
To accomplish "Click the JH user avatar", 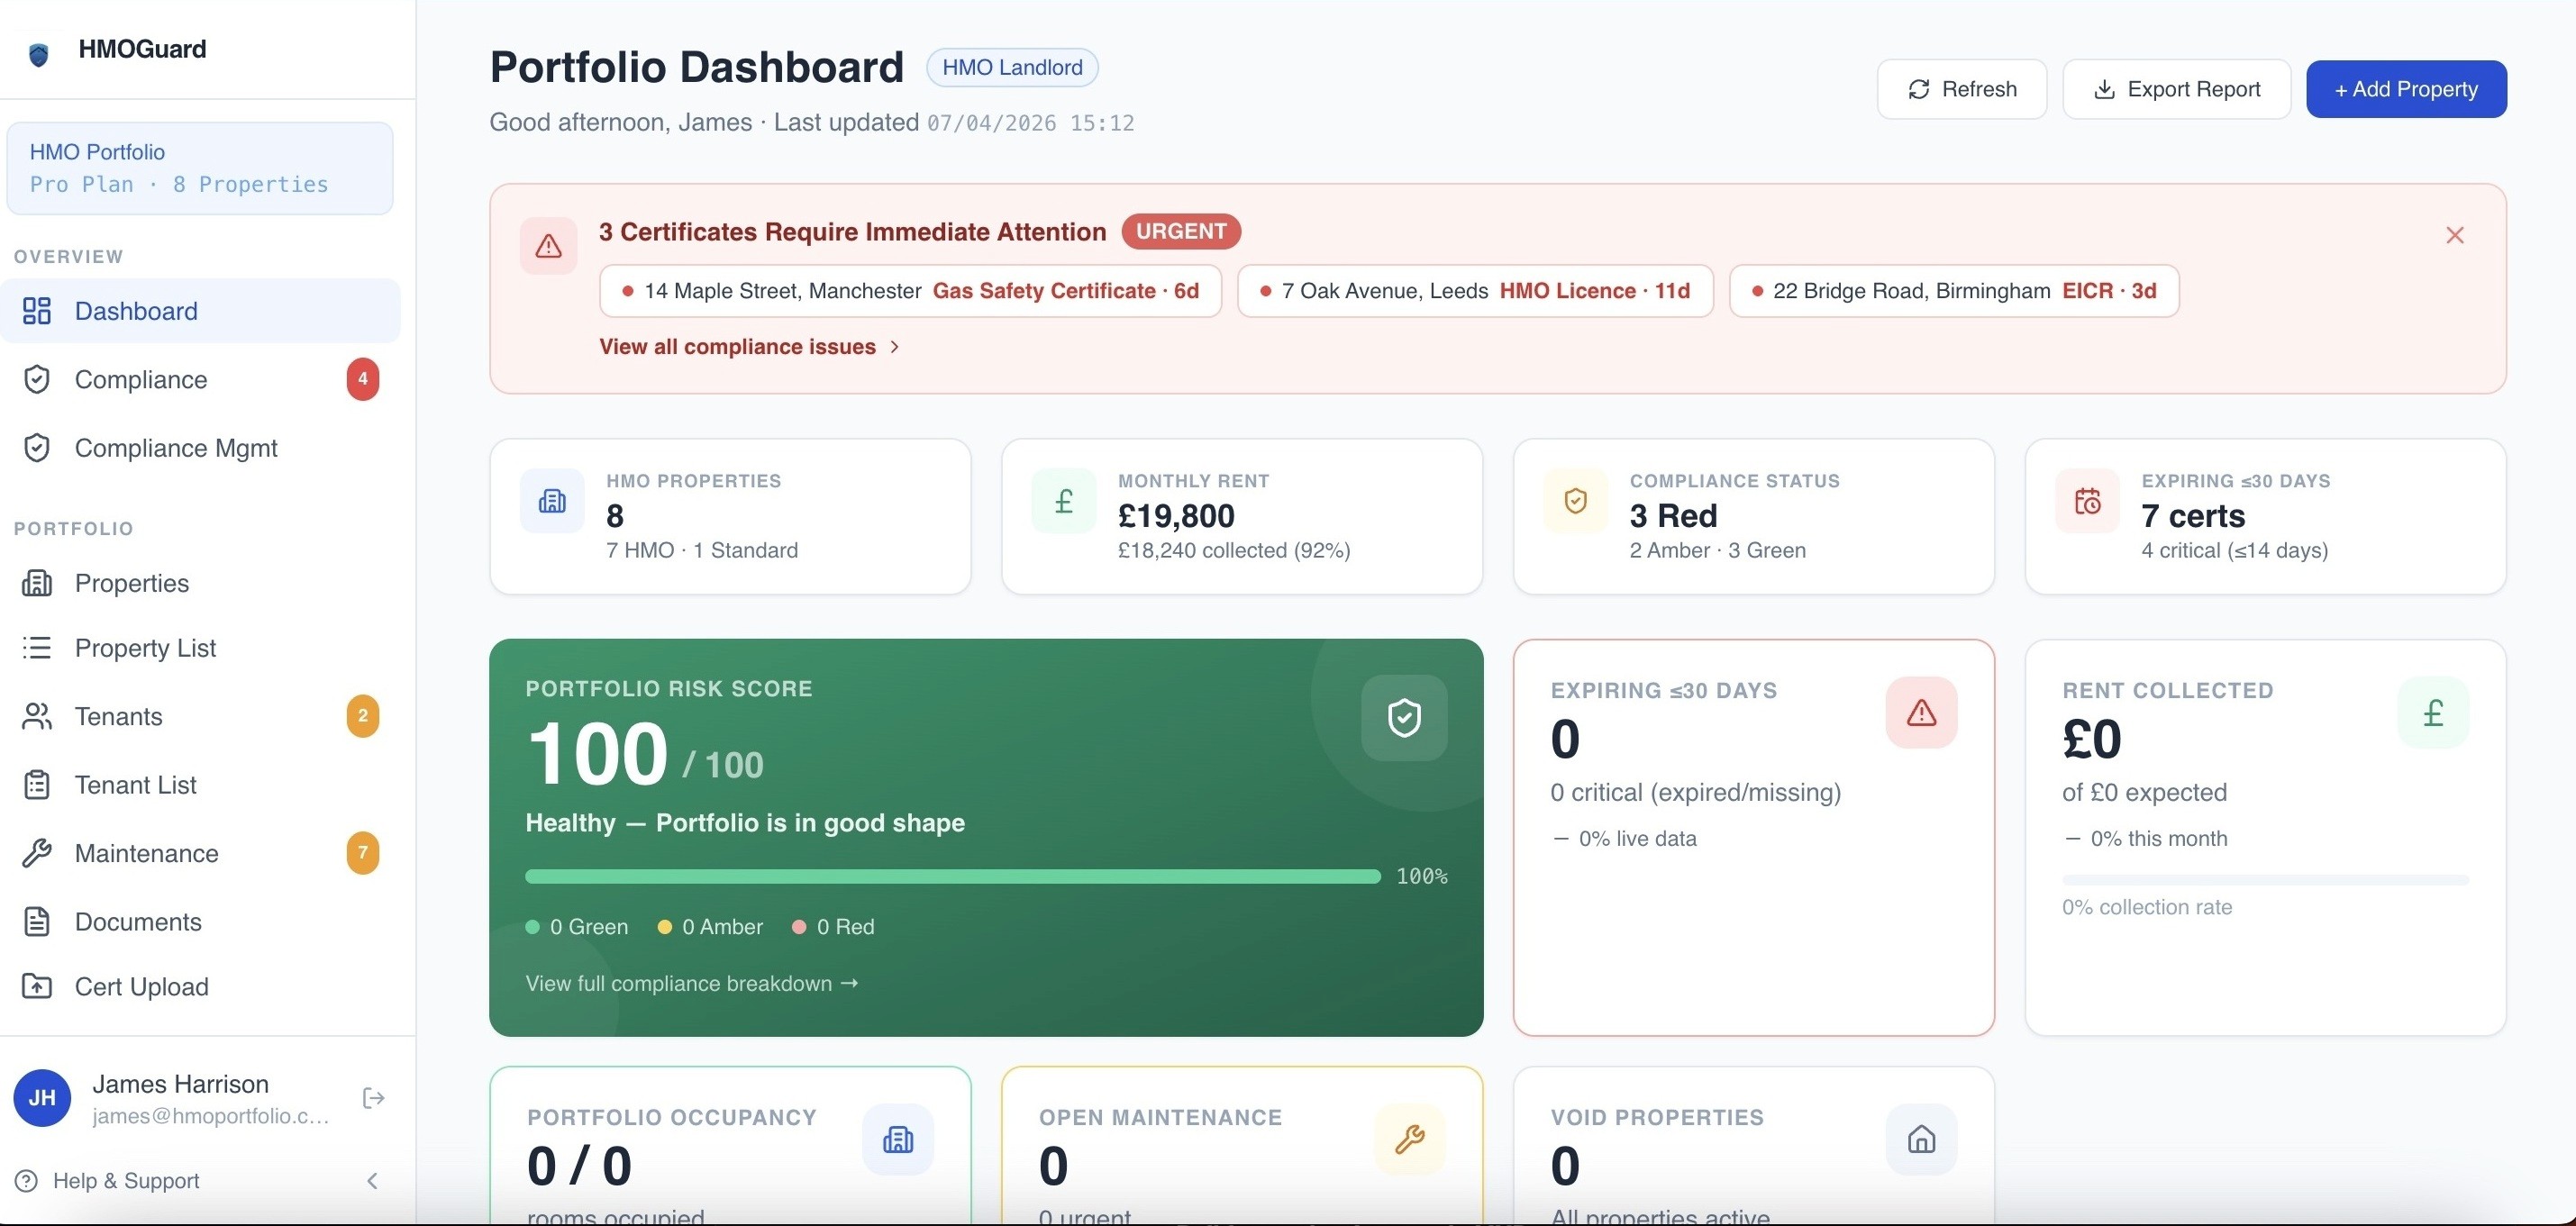I will click(42, 1098).
